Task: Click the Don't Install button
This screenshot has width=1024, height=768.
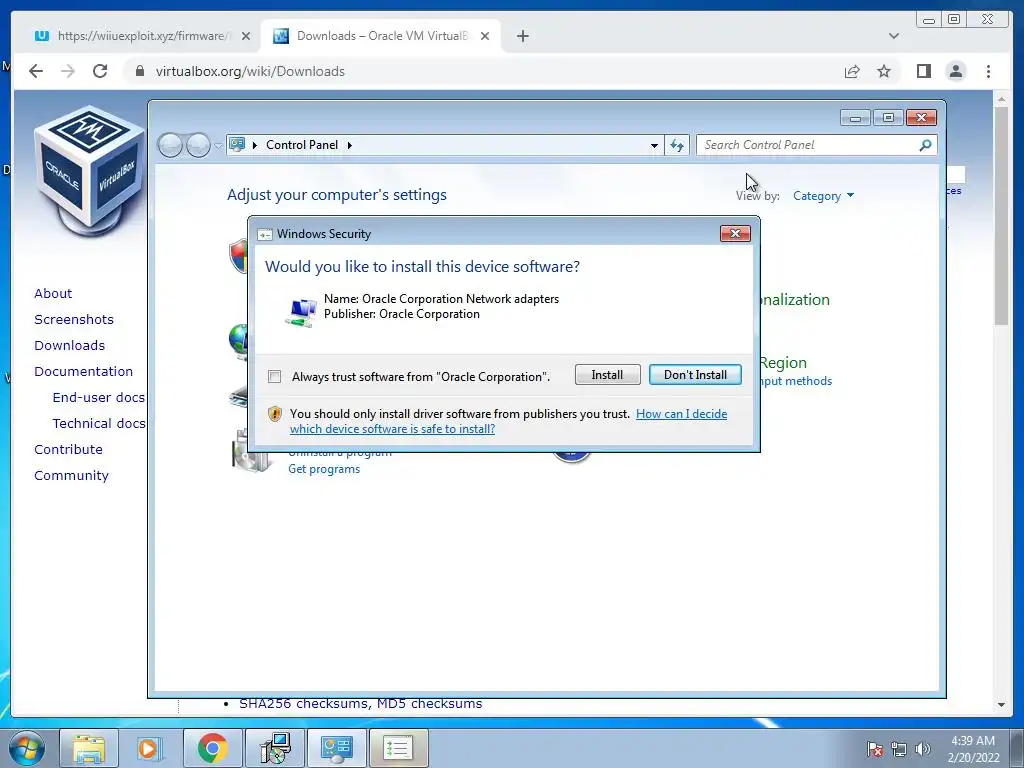Action: coord(695,375)
